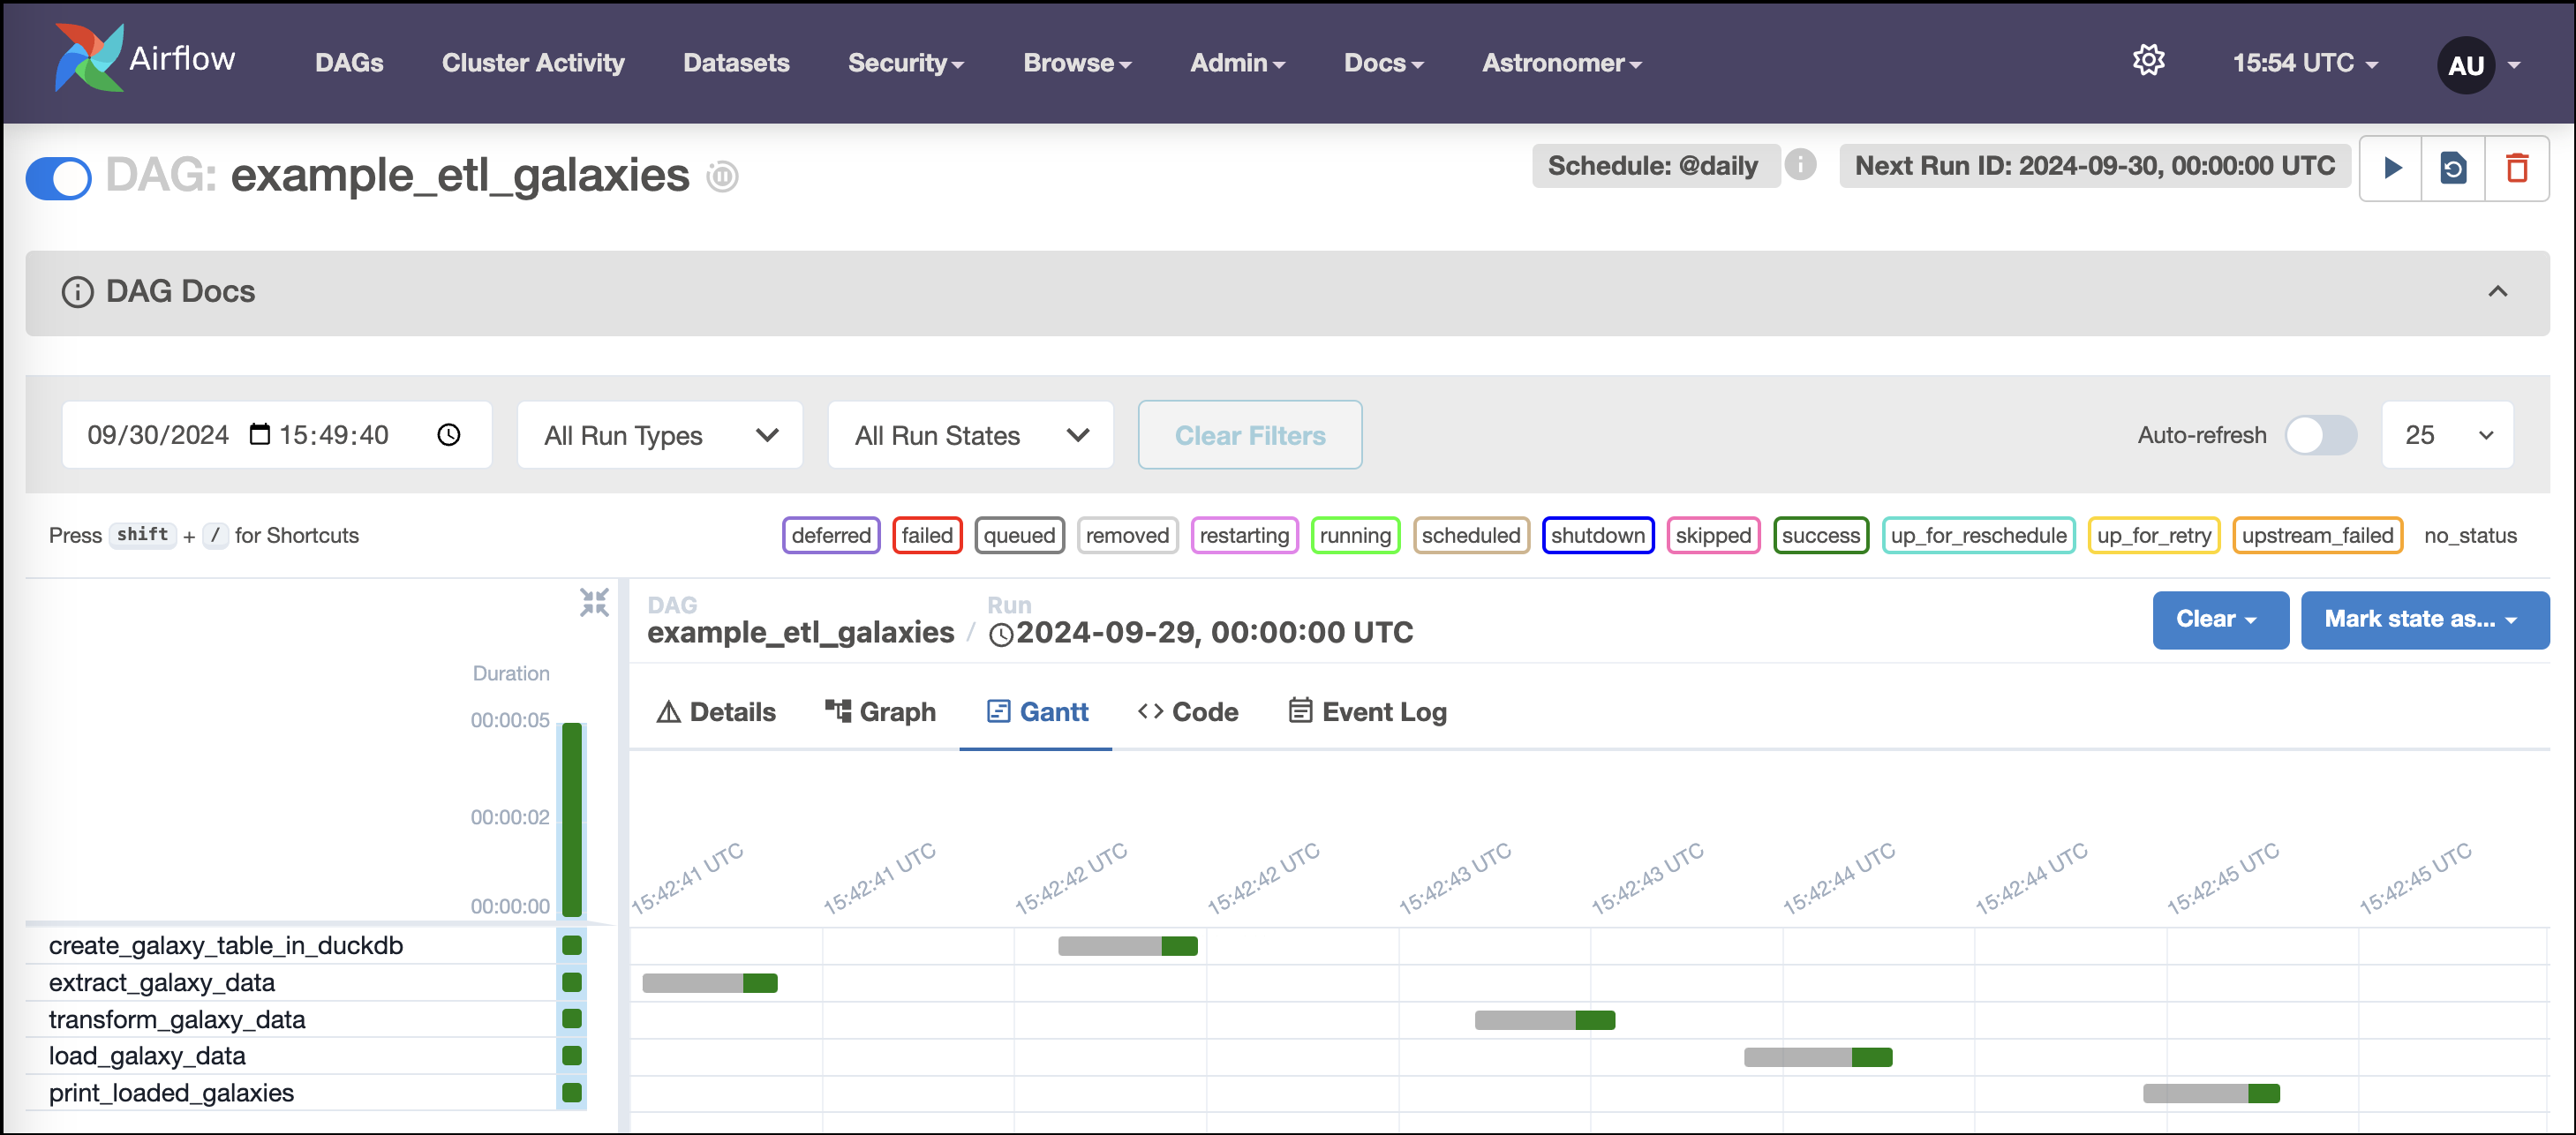Trigger the DAG with the play icon

pyautogui.click(x=2392, y=168)
